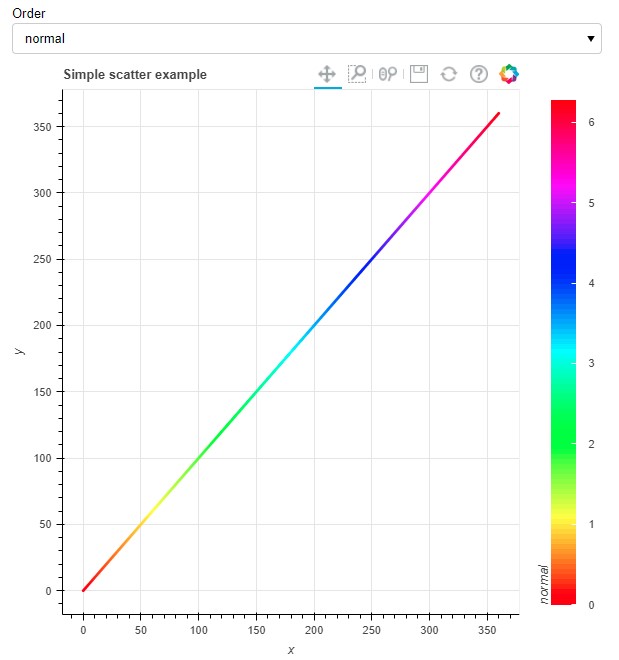
Task: Click x-axis tick label 100
Action: click(x=198, y=630)
